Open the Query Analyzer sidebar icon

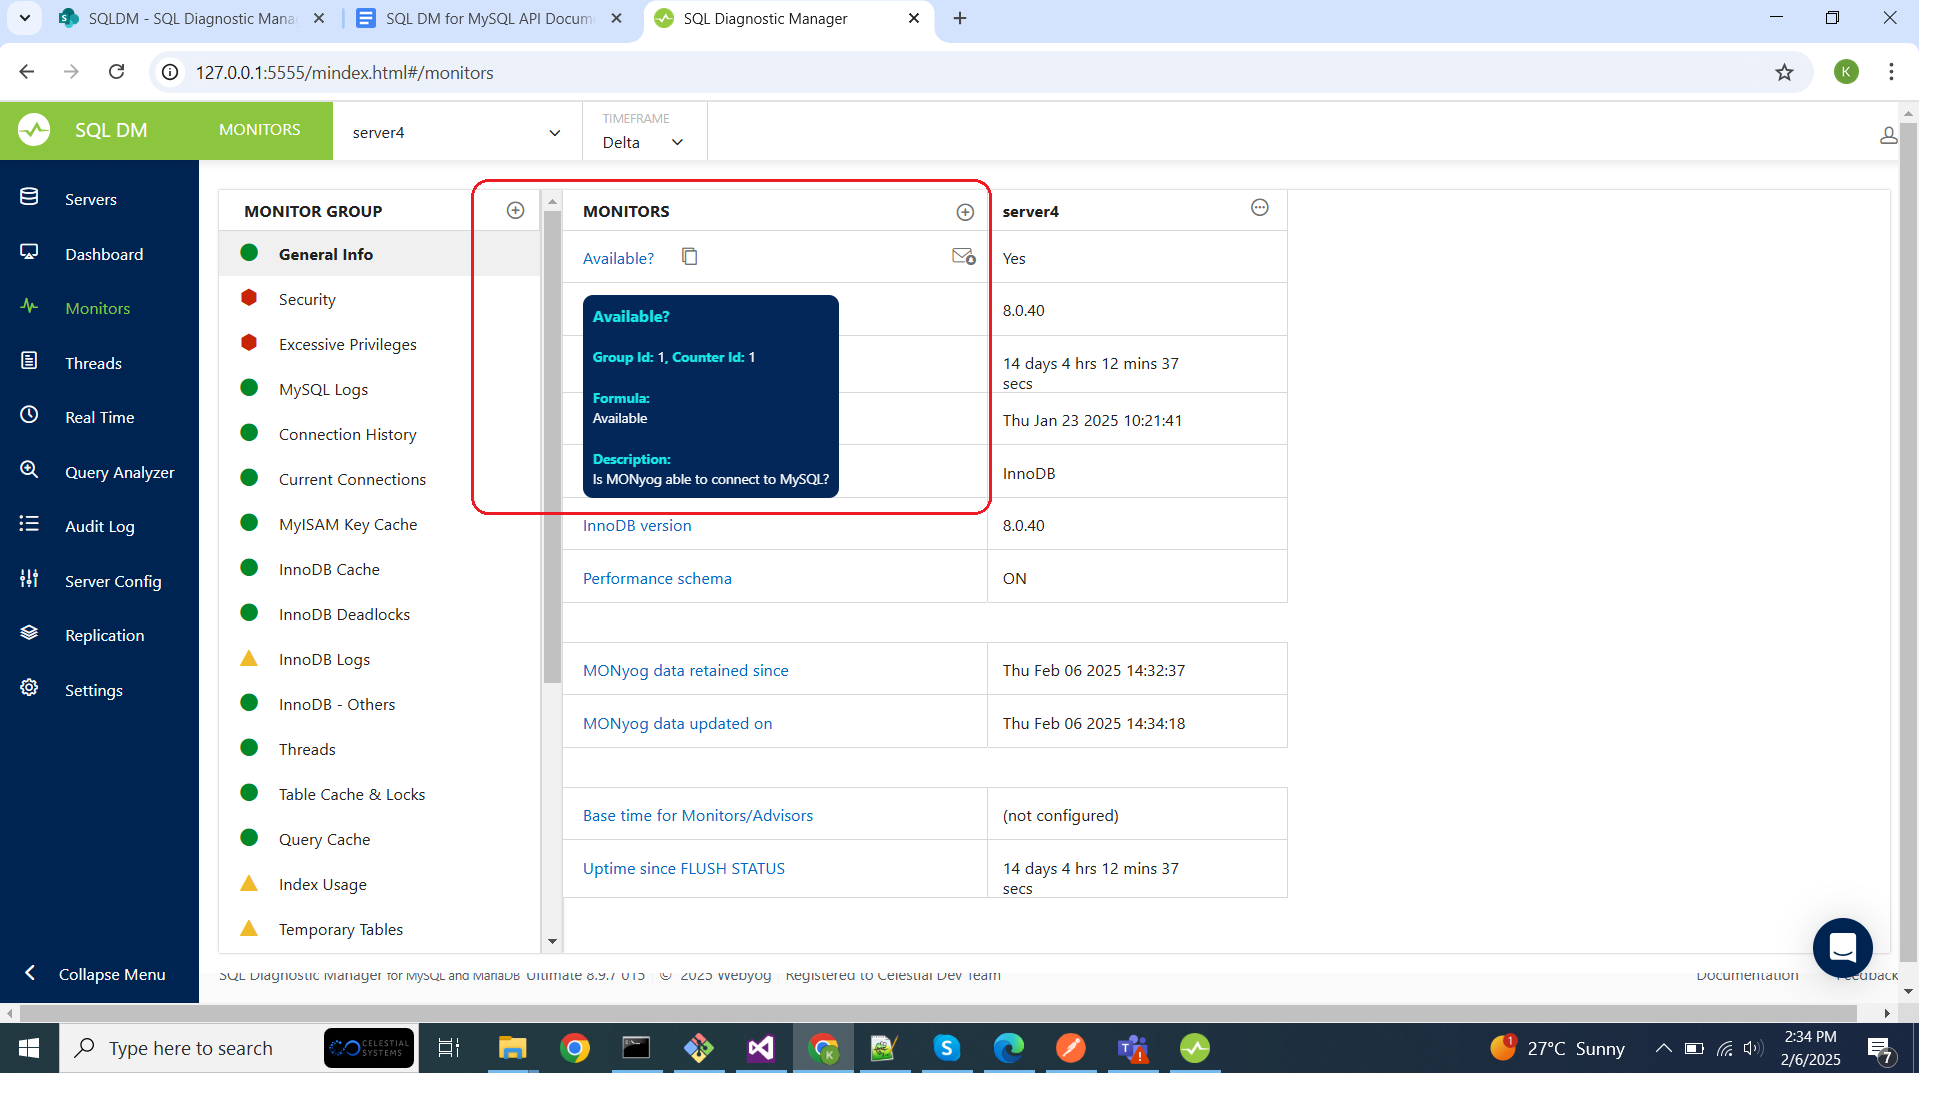click(29, 470)
